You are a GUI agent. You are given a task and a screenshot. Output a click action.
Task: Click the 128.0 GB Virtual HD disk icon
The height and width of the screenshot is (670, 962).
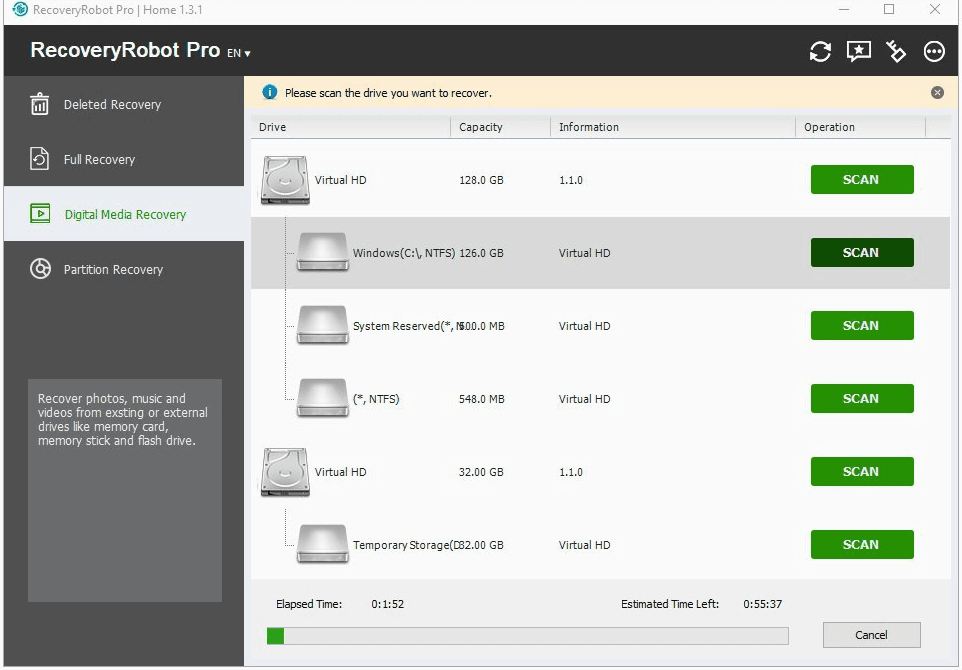click(x=285, y=180)
